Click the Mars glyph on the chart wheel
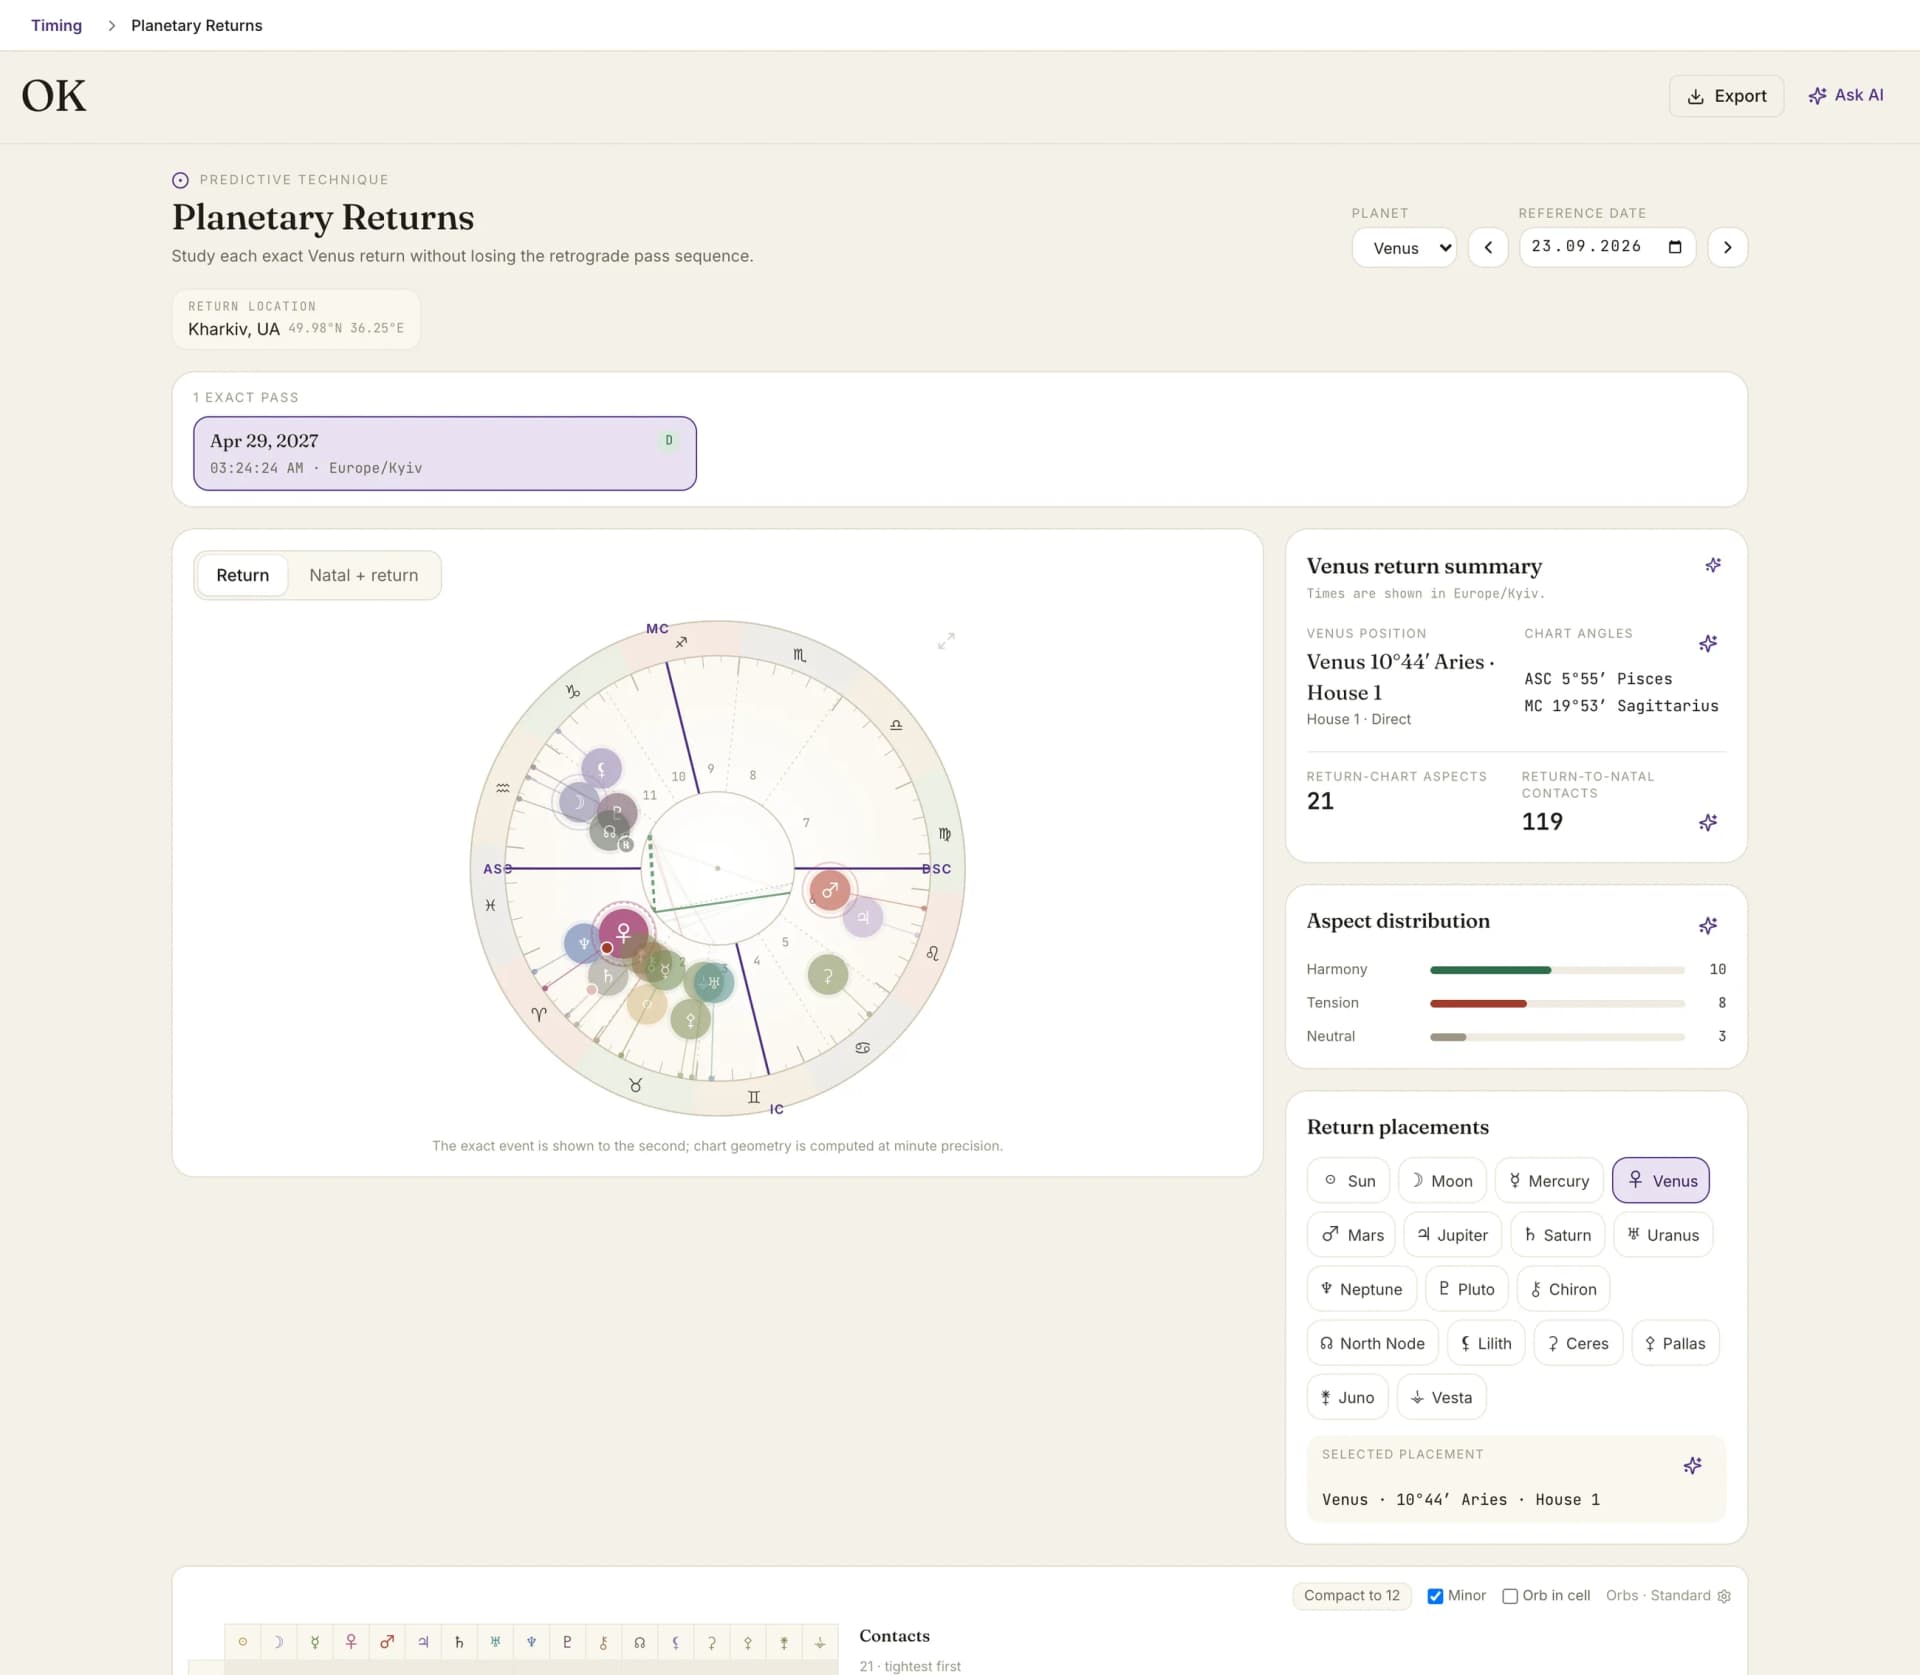Image resolution: width=1920 pixels, height=1675 pixels. [829, 890]
